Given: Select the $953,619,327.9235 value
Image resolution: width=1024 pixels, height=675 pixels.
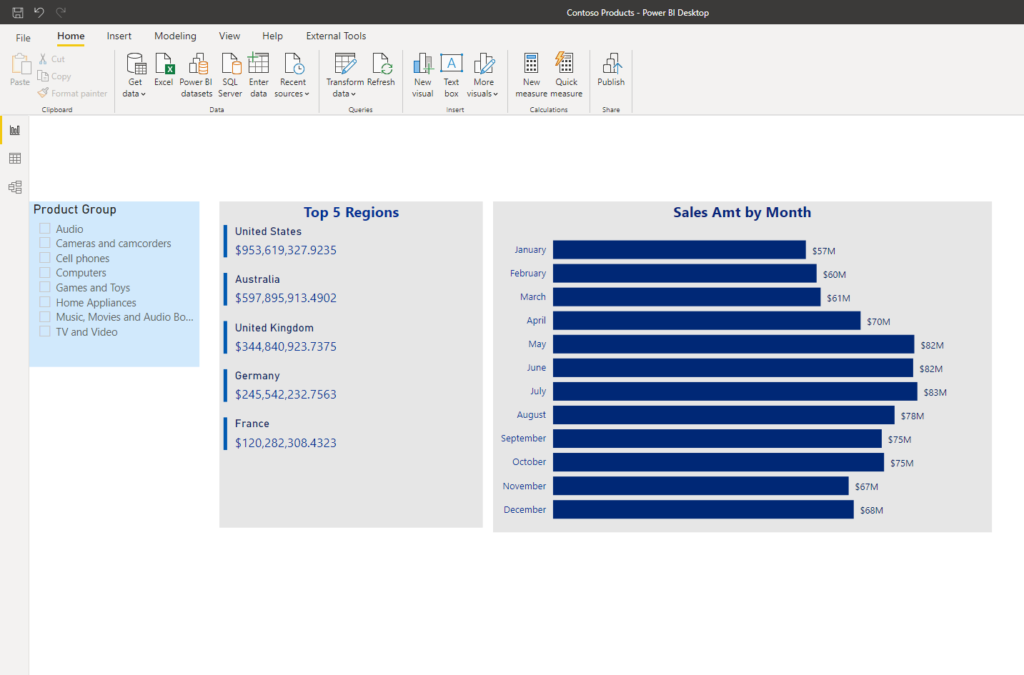Looking at the screenshot, I should tap(286, 250).
